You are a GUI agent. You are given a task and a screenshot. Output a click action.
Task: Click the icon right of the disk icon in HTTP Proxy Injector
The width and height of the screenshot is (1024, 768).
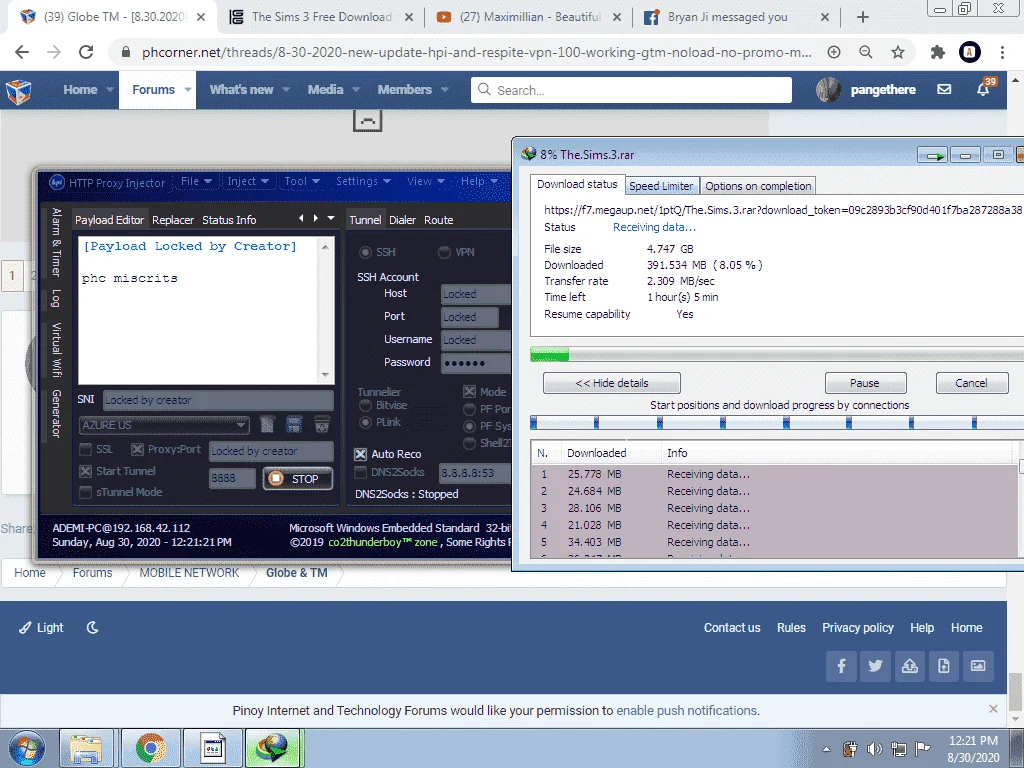[x=321, y=424]
